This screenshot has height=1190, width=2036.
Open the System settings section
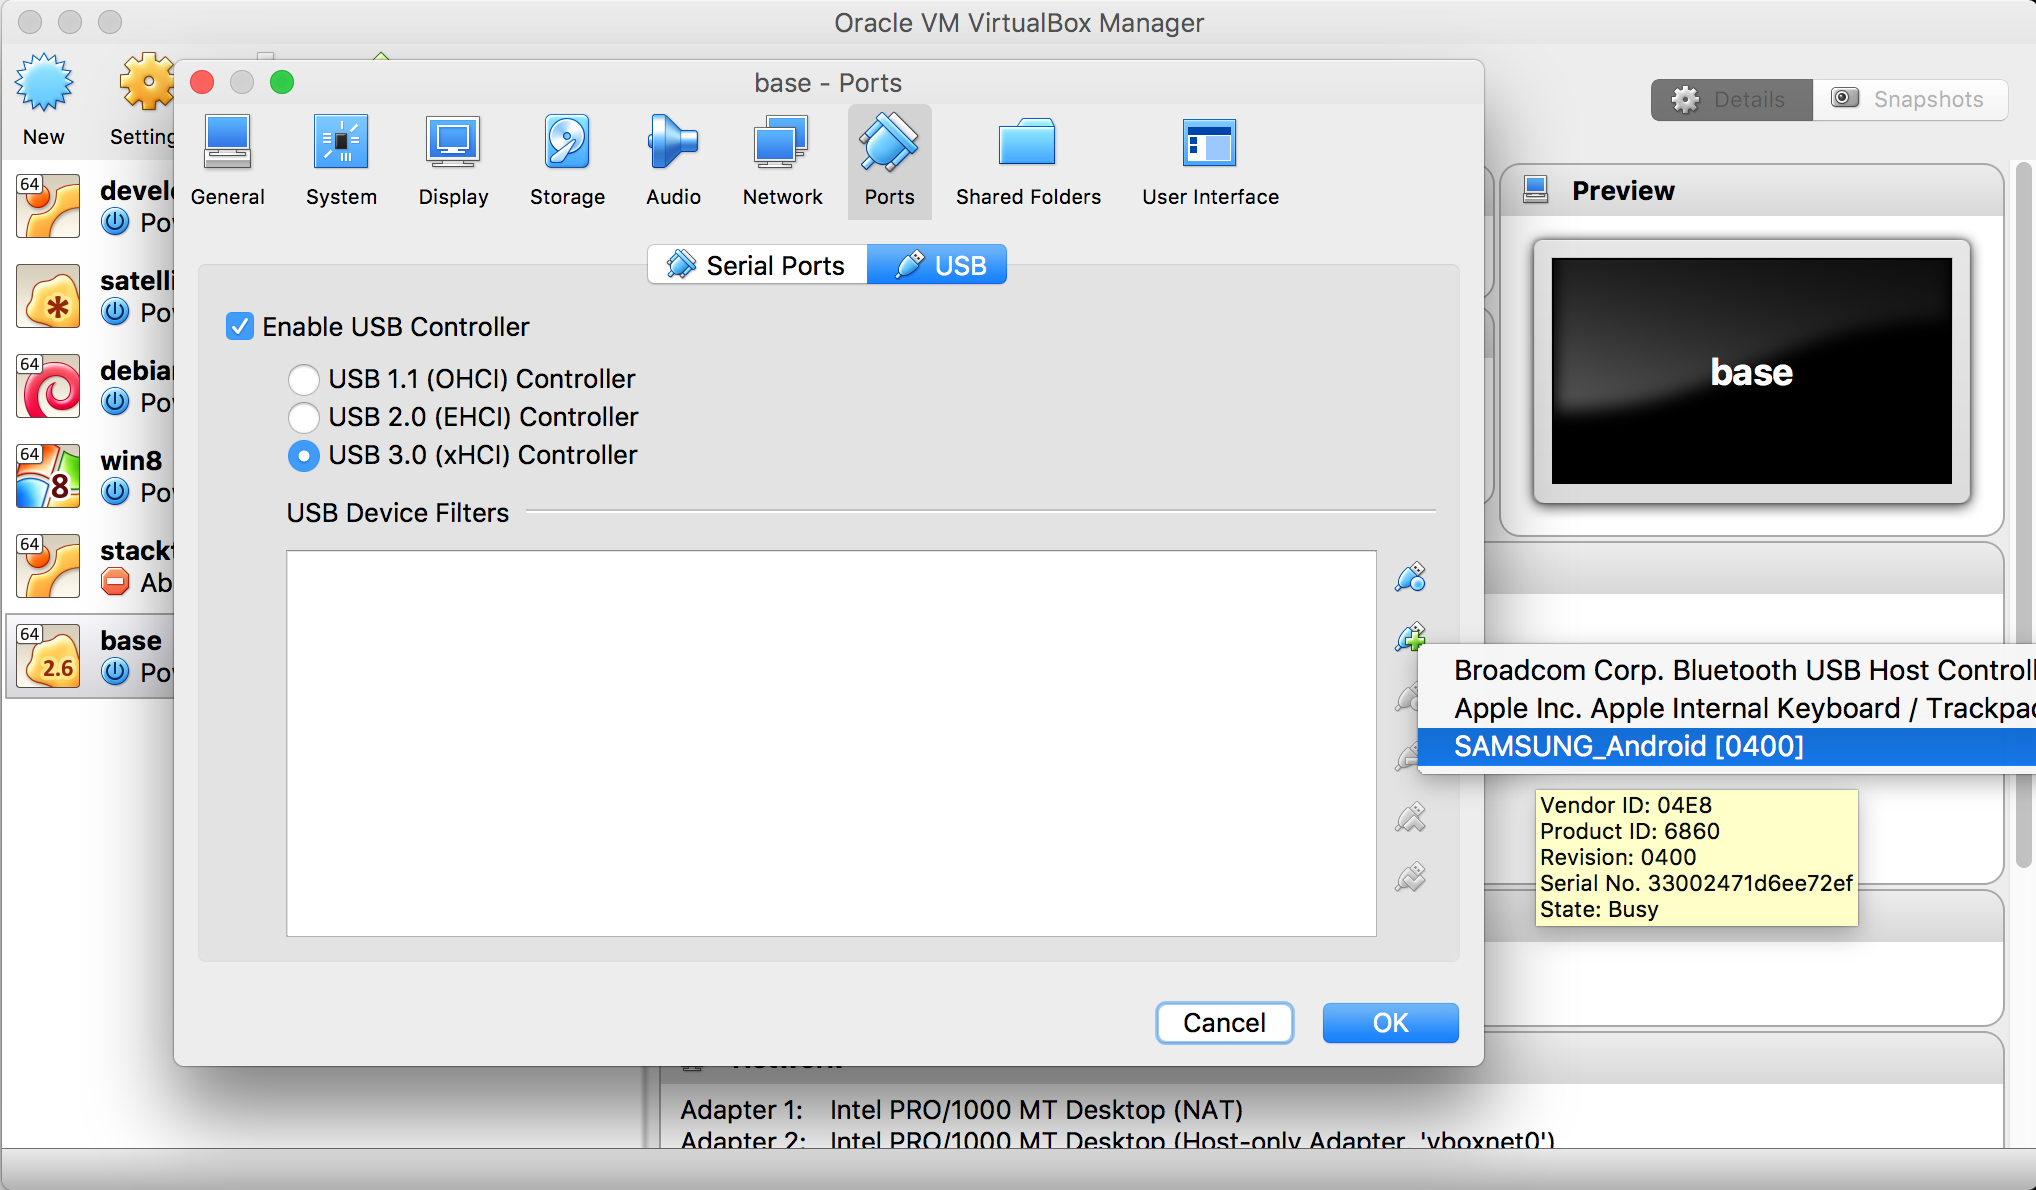click(341, 160)
